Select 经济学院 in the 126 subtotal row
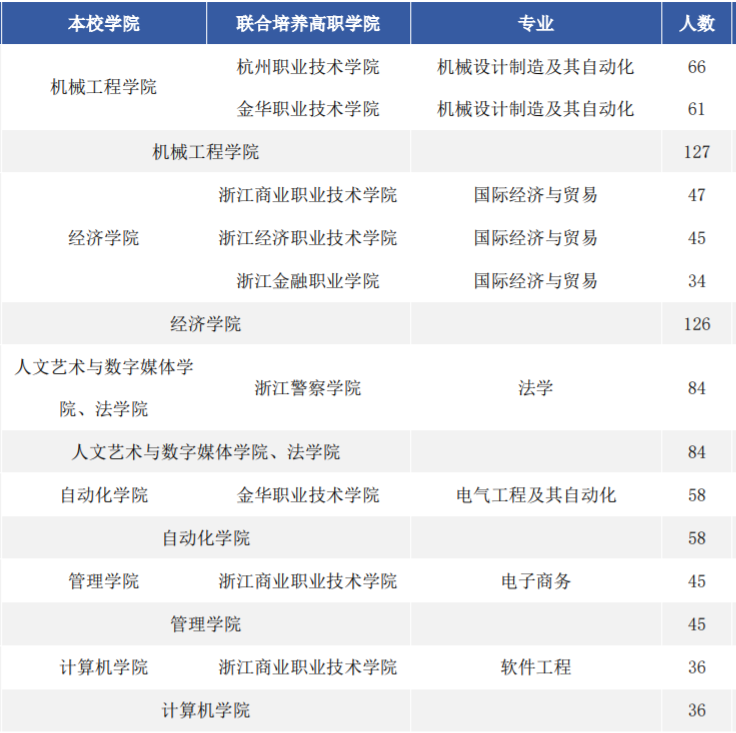Image resolution: width=736 pixels, height=733 pixels. pos(206,324)
